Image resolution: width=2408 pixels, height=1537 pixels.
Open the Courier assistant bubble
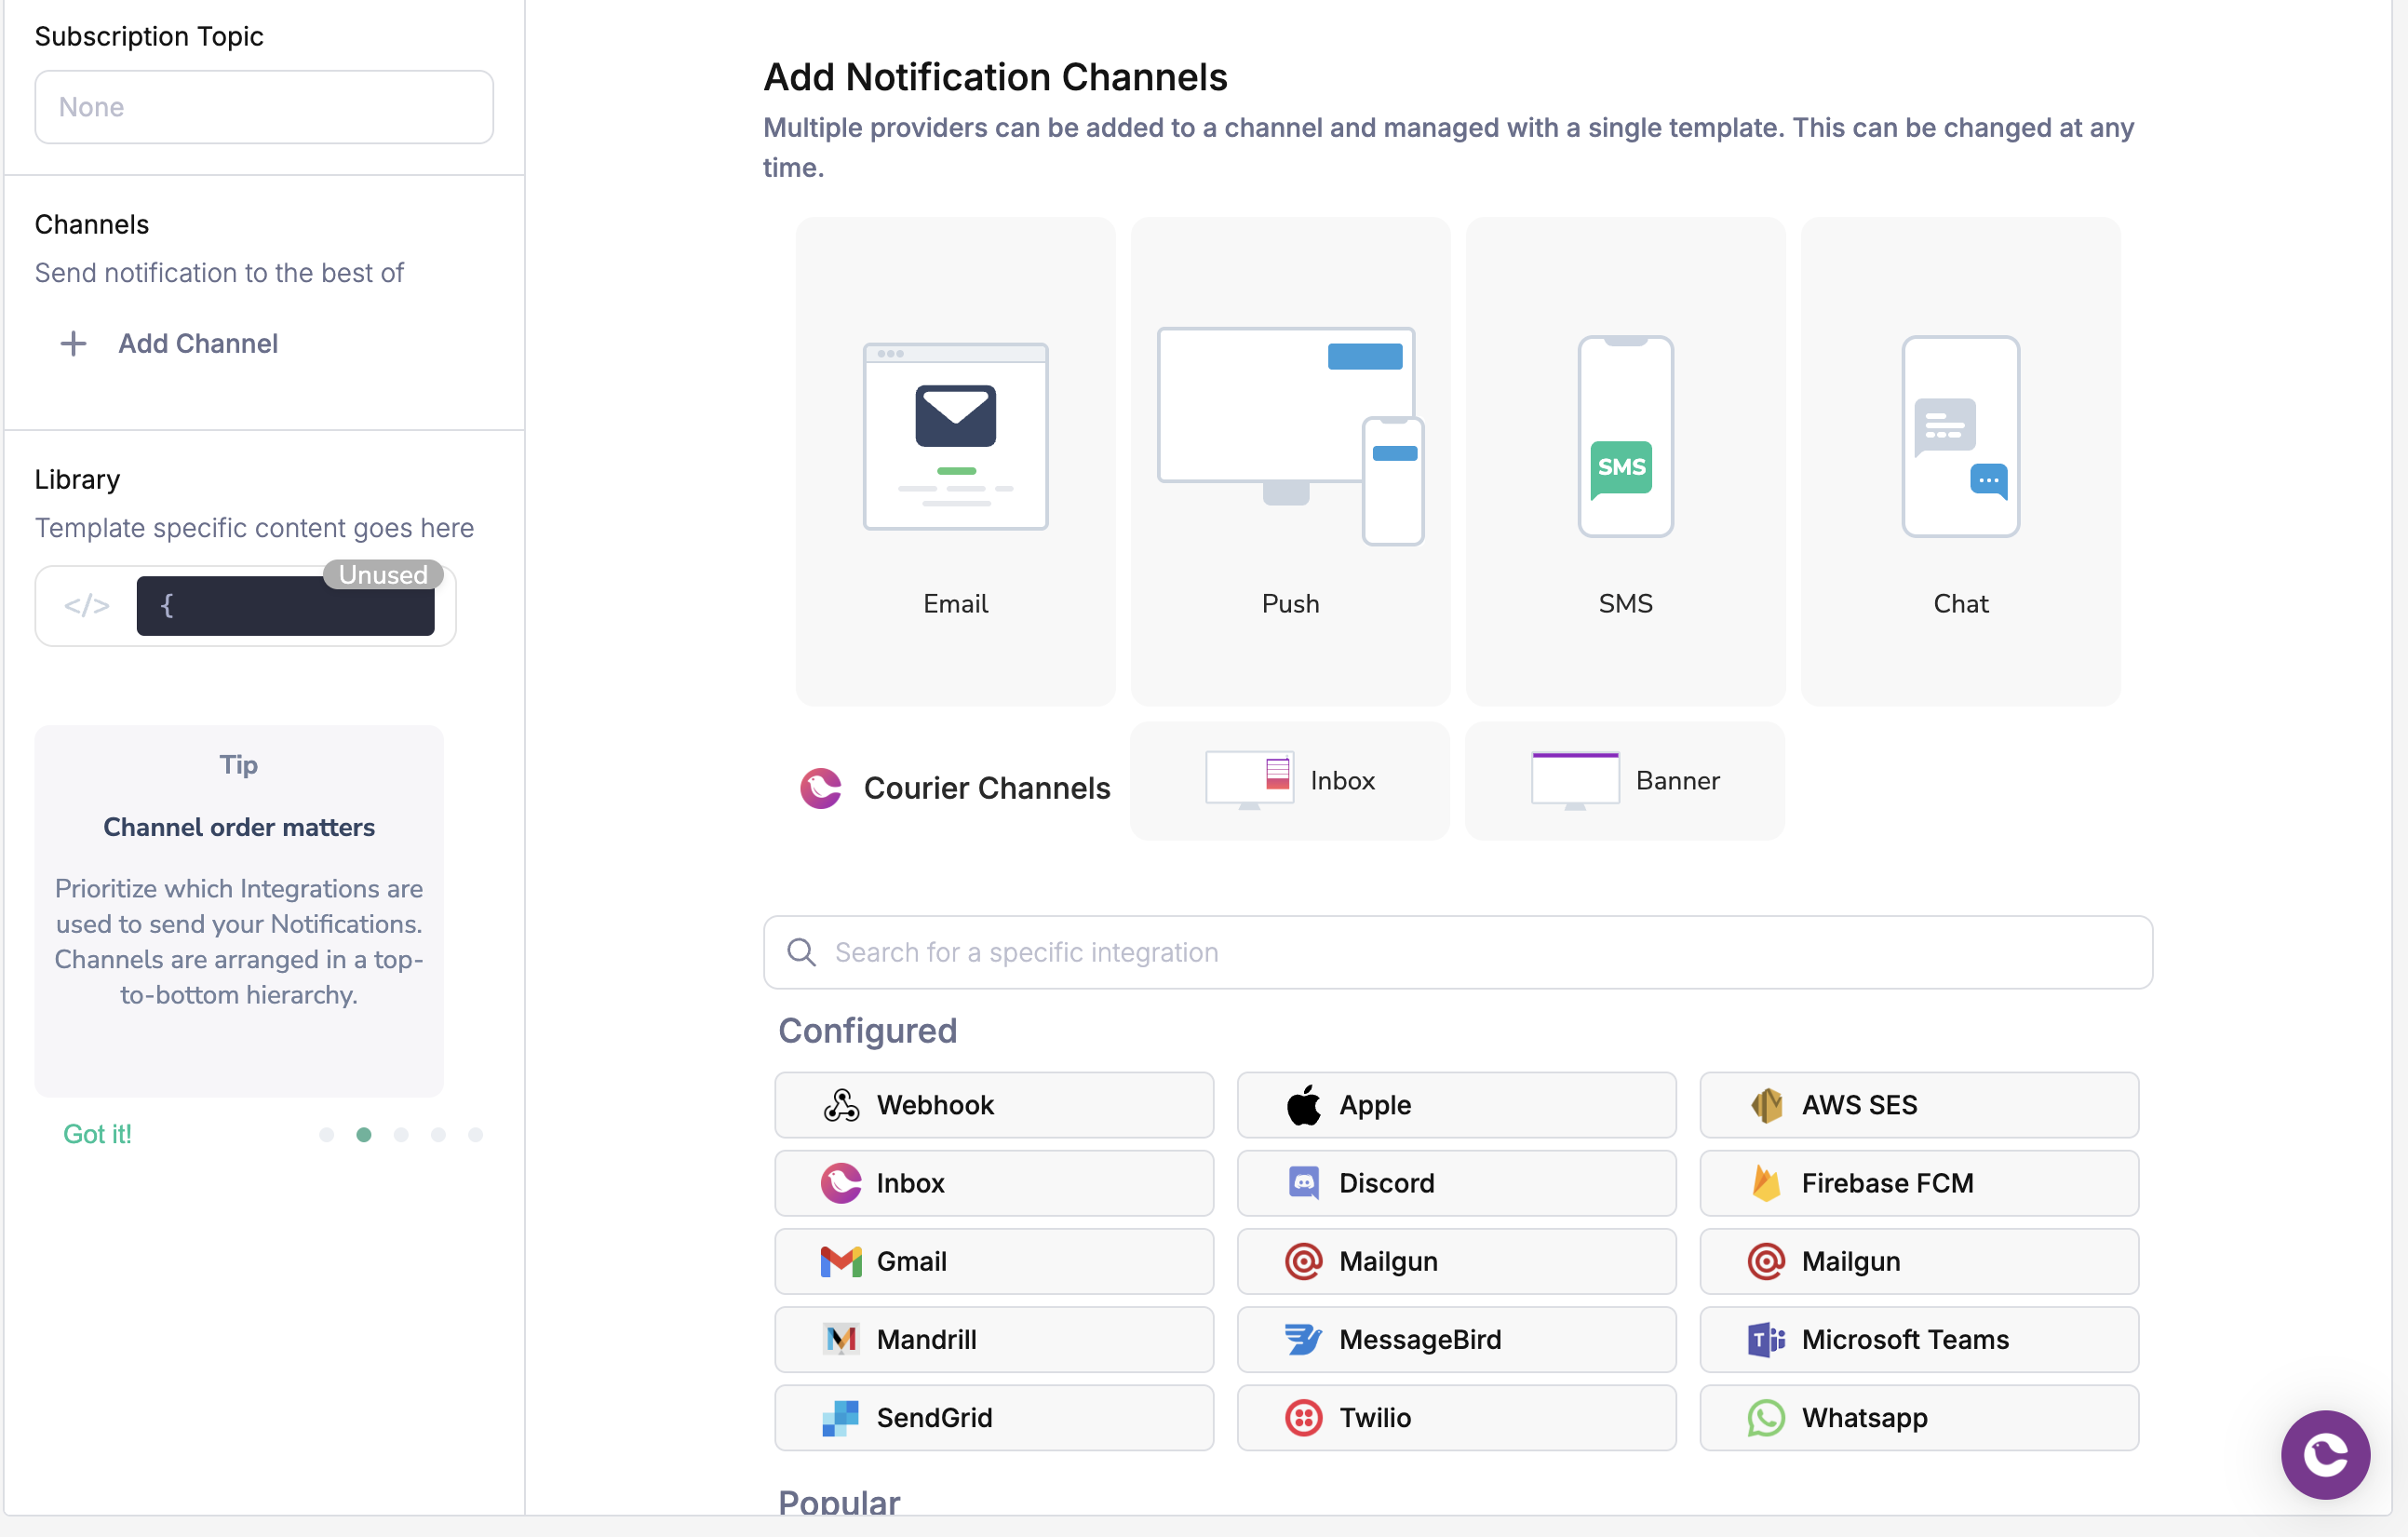(2325, 1455)
